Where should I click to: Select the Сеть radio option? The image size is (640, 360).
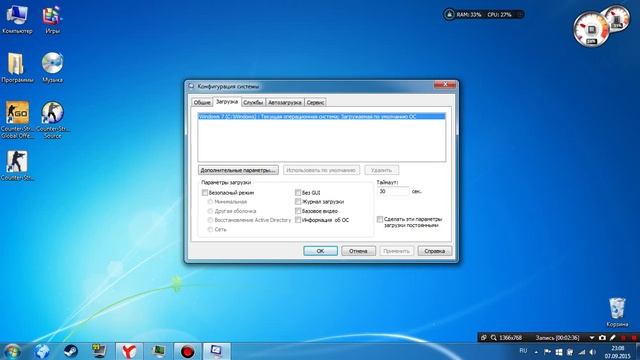click(x=210, y=229)
